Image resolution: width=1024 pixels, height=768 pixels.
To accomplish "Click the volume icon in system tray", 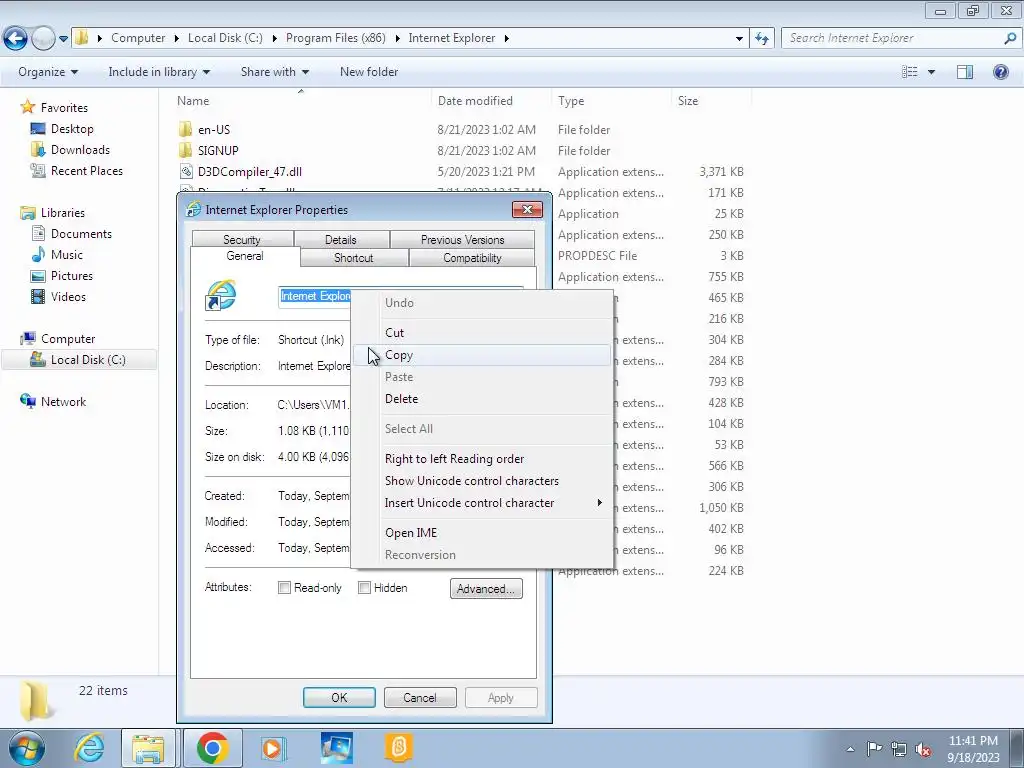I will [923, 750].
